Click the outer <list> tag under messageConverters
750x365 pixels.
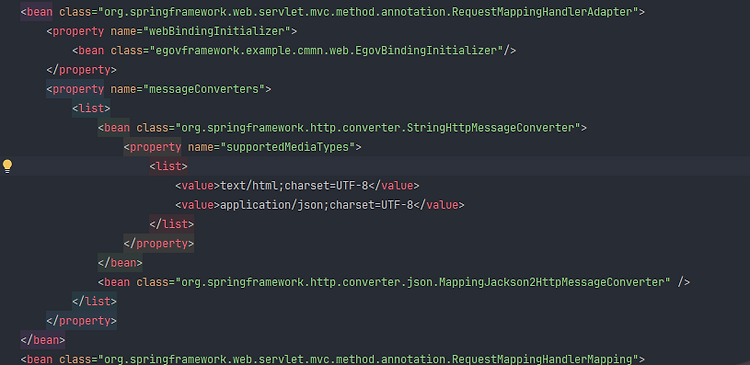(91, 108)
